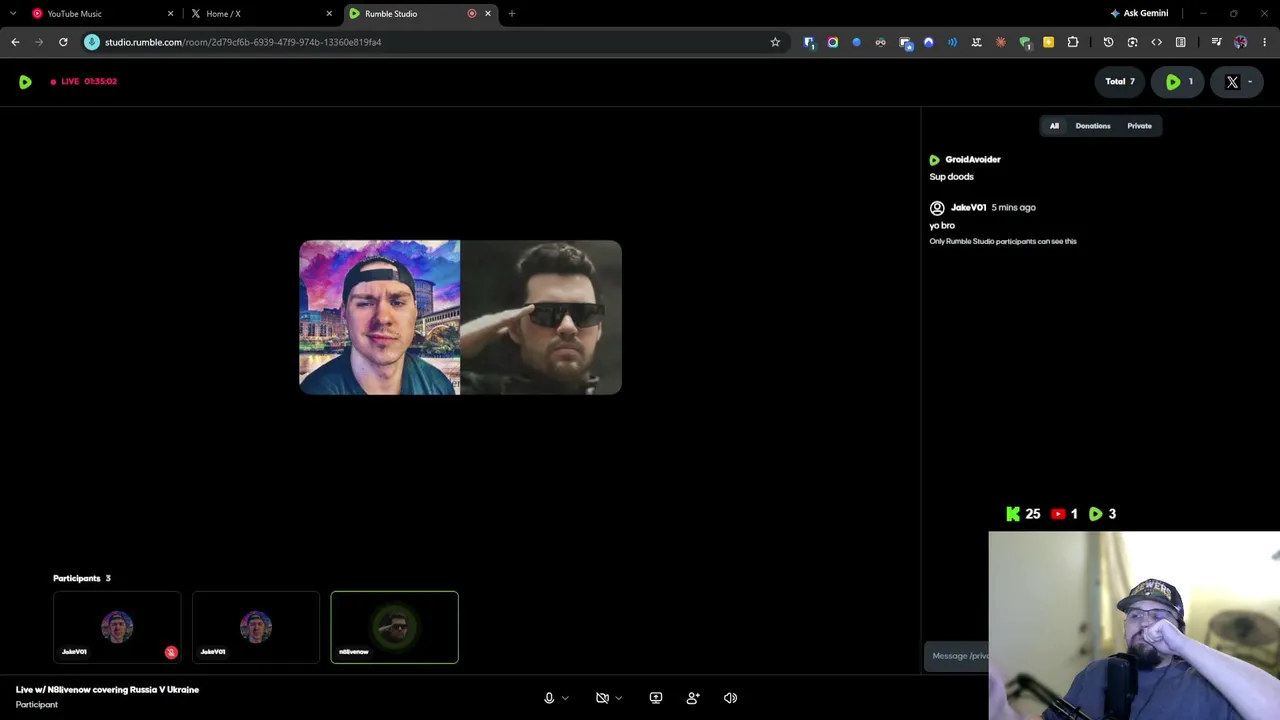
Task: Click the Rumble logo in the top-left header
Action: [x=25, y=82]
